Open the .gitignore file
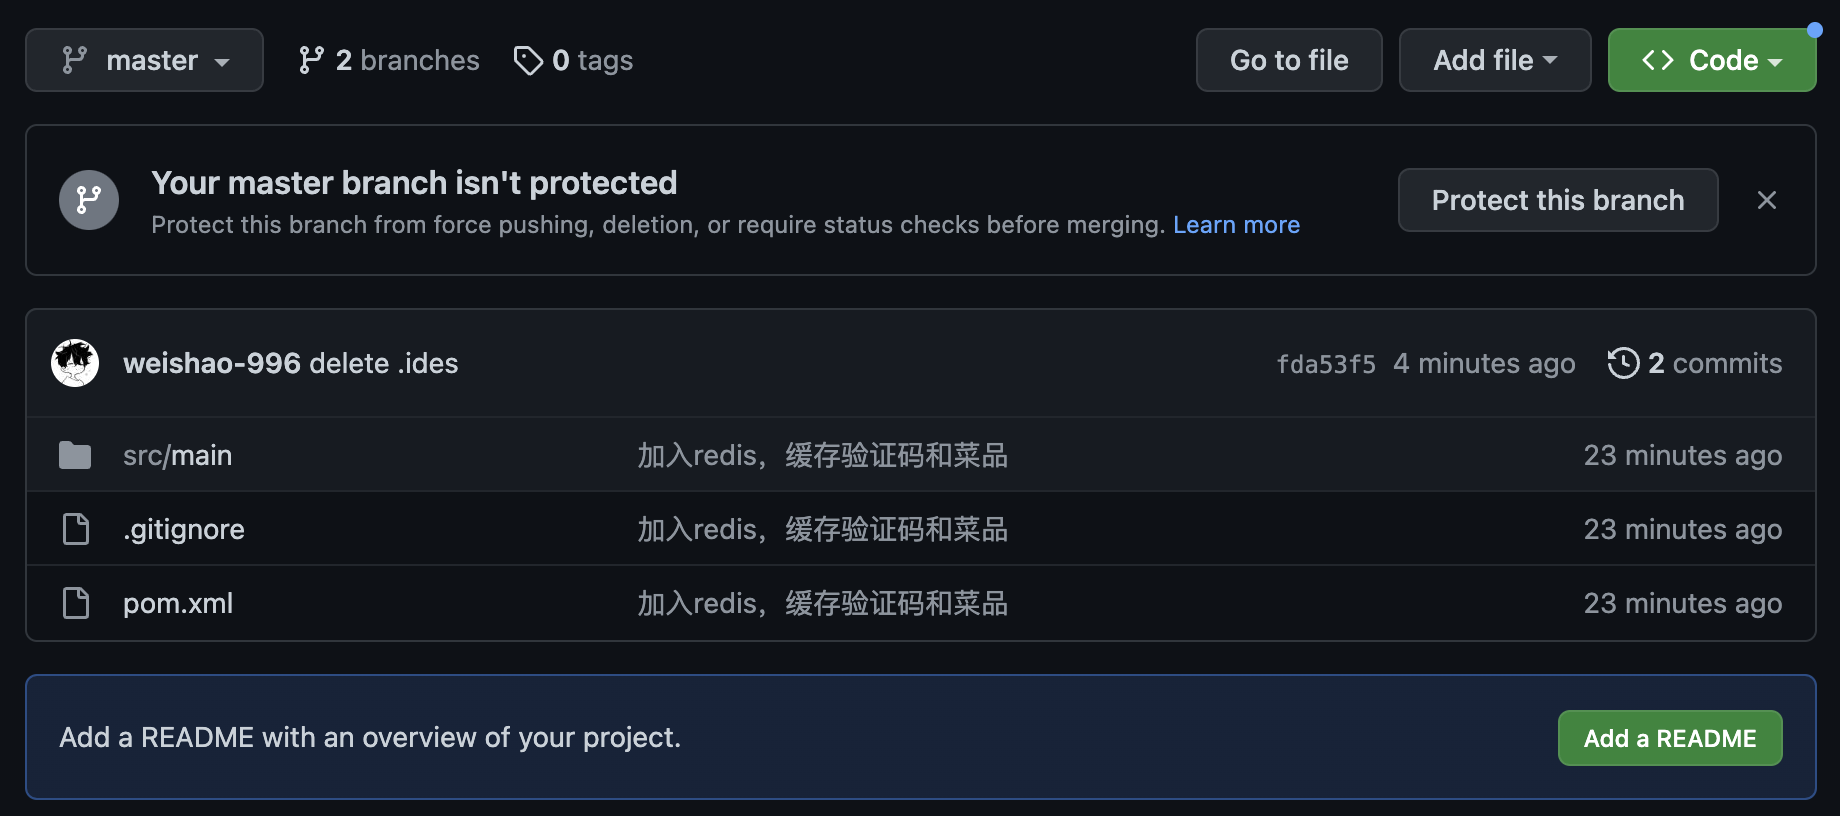This screenshot has width=1840, height=816. 184,529
